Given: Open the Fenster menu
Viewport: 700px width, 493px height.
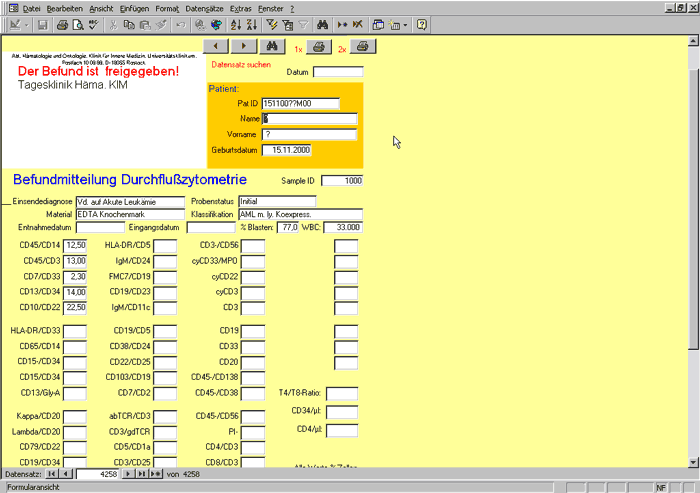Looking at the screenshot, I should click(271, 8).
